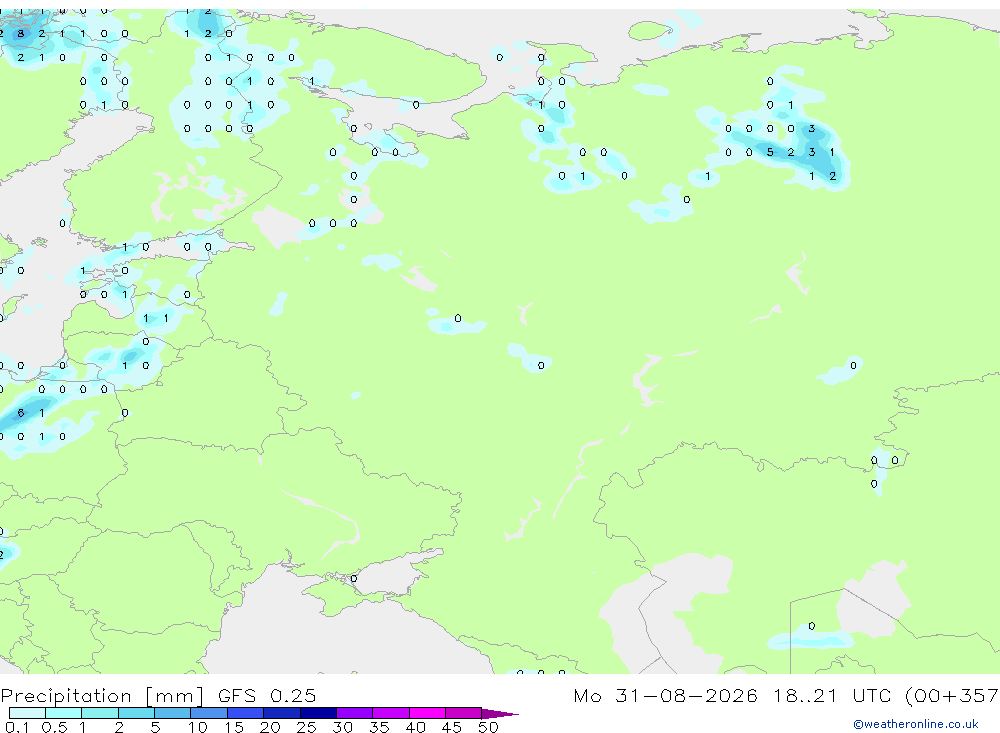Click the 5–10 mm legend color swatch
Viewport: 1000px width, 733px height.
(172, 713)
